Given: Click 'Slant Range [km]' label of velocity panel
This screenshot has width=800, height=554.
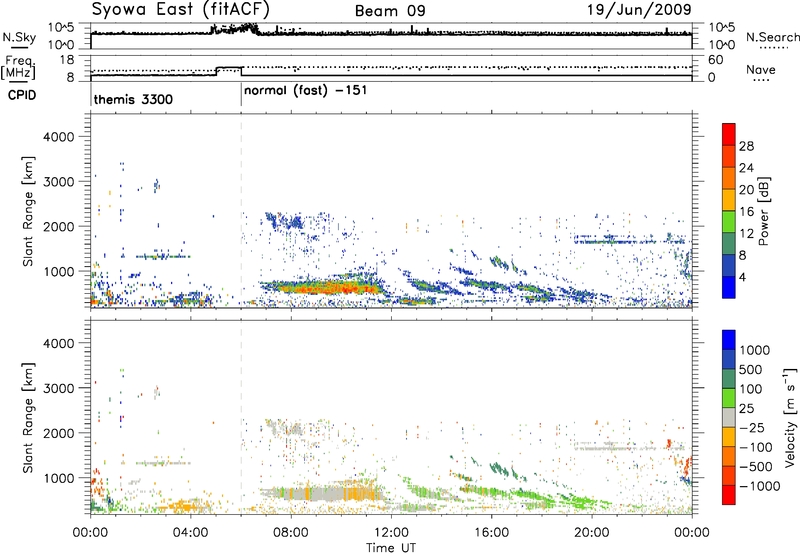Looking at the screenshot, I should (28, 418).
